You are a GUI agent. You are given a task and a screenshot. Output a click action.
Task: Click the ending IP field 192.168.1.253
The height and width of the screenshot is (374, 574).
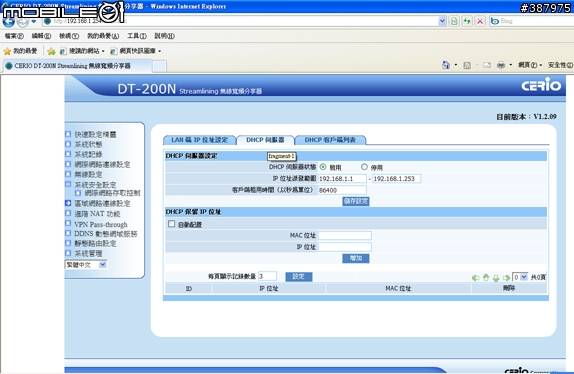coord(396,179)
